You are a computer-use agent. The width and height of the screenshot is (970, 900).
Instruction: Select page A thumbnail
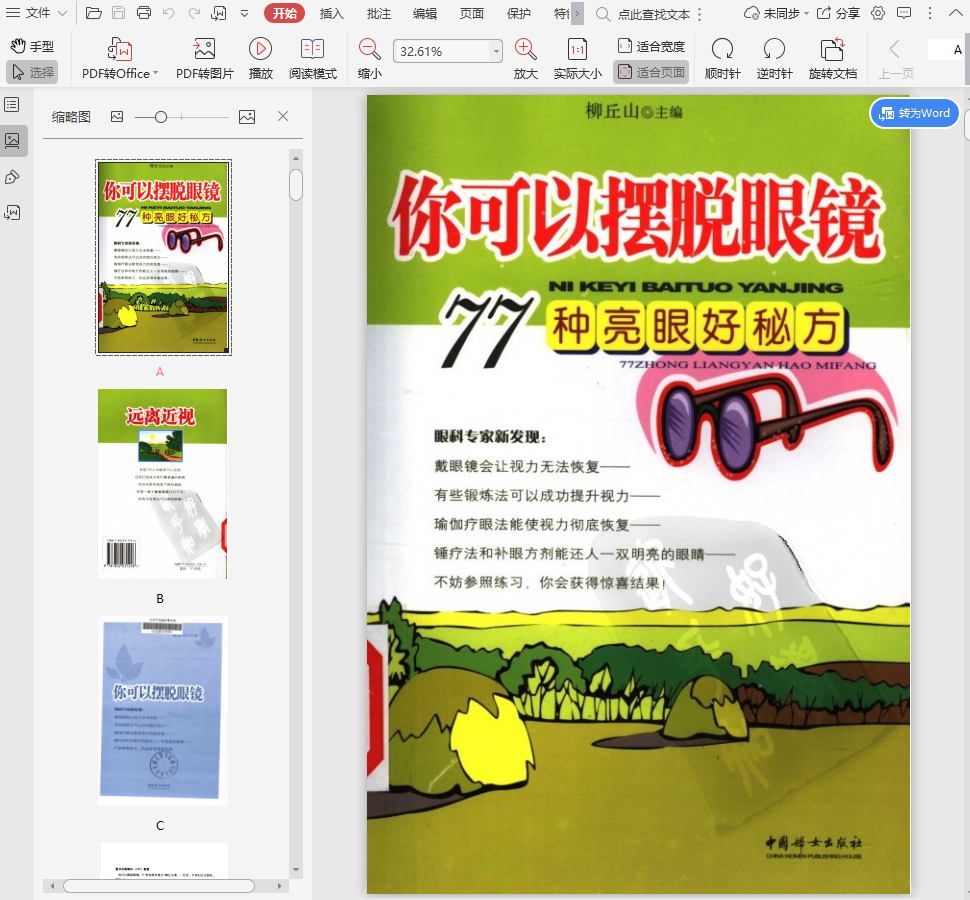163,257
